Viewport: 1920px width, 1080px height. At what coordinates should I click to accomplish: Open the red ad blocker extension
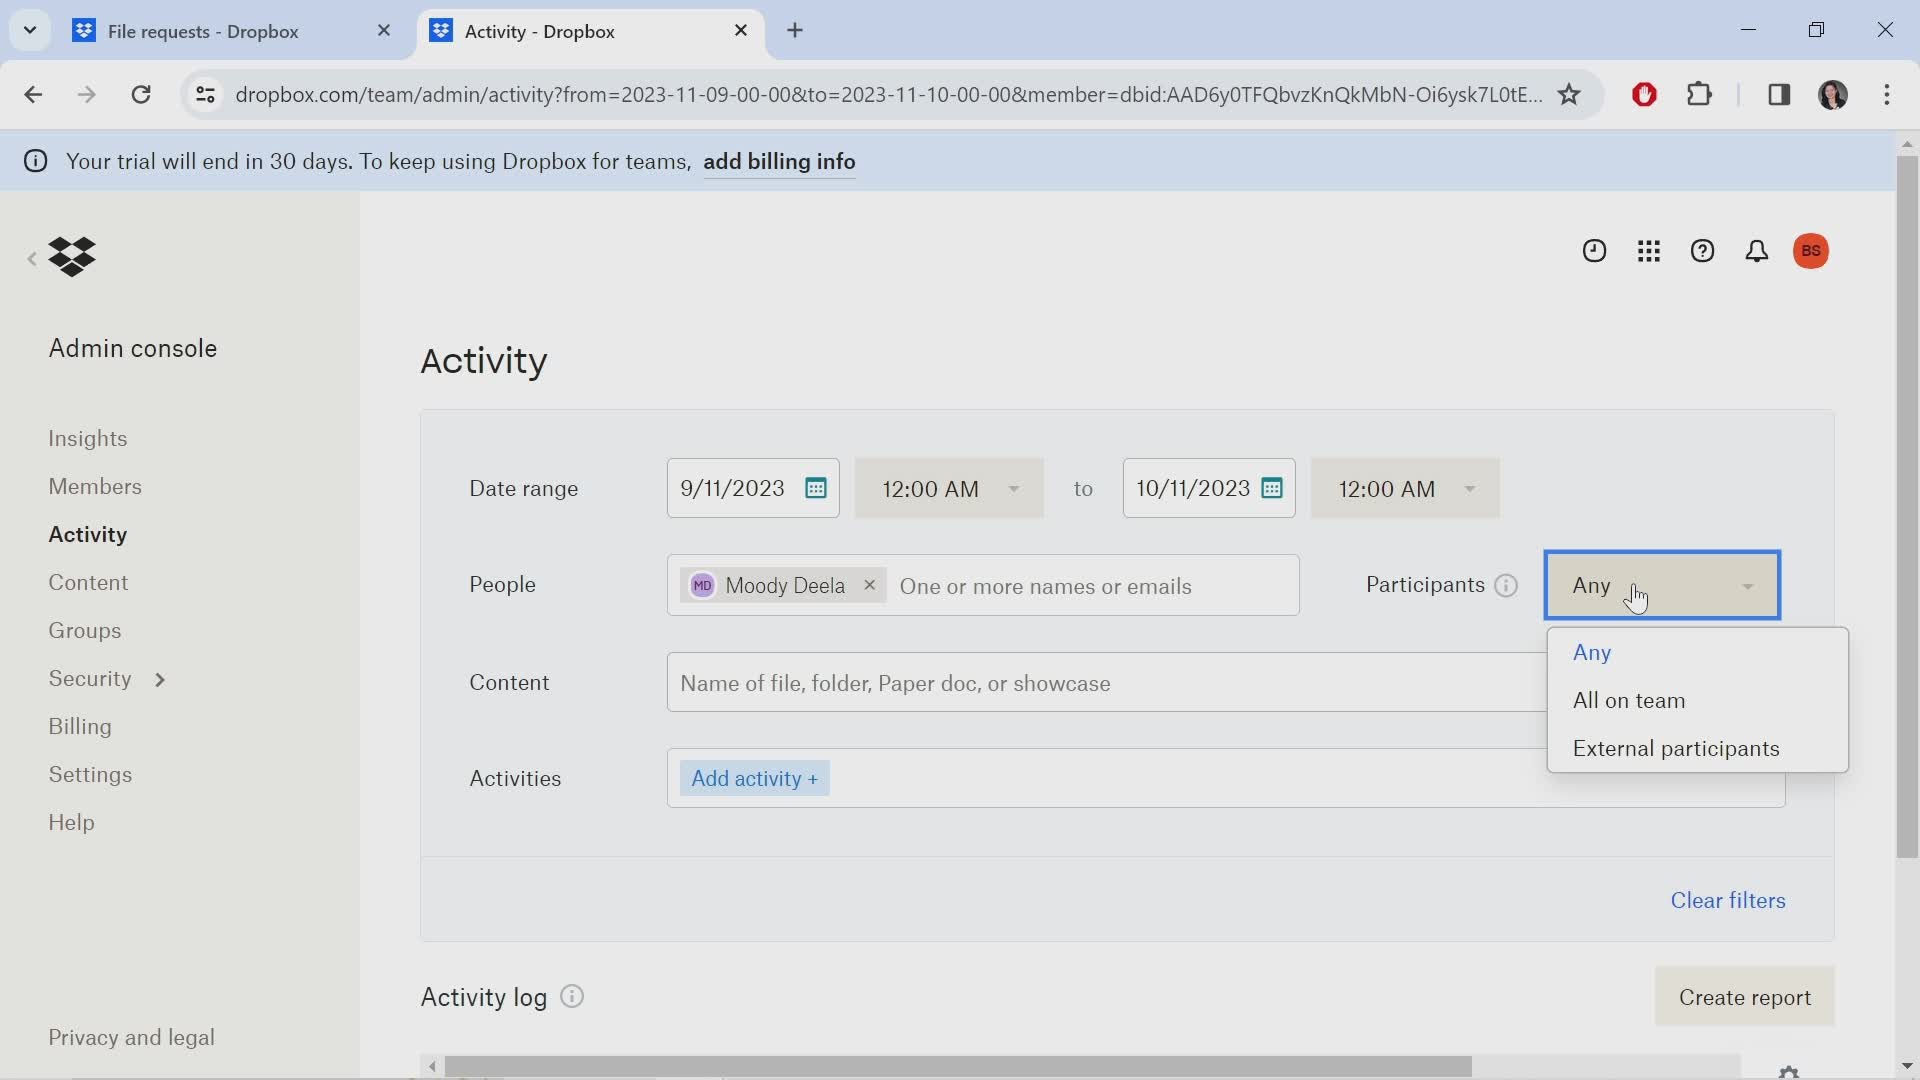coord(1644,94)
